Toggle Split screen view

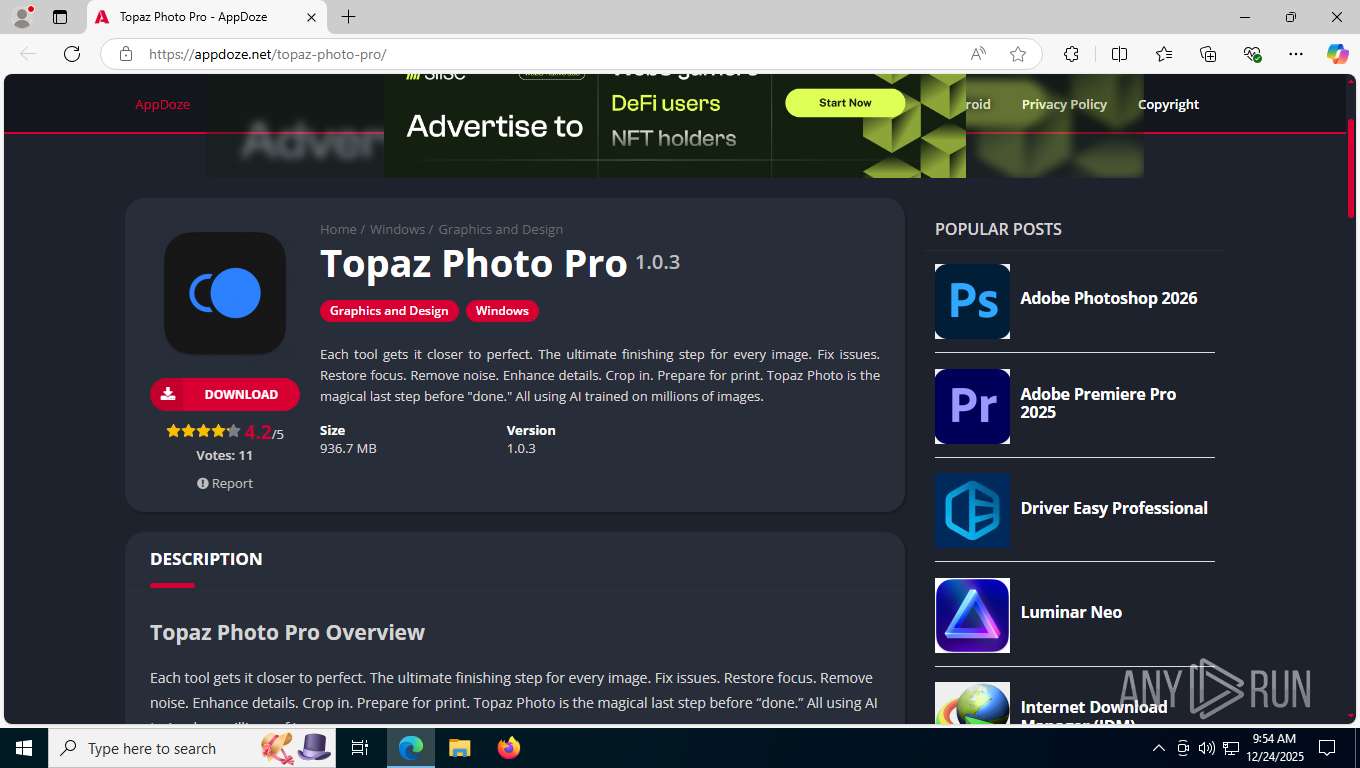click(x=1119, y=54)
